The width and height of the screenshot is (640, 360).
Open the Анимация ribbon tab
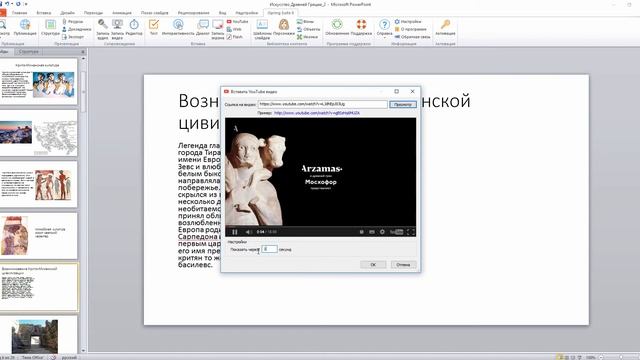point(122,13)
